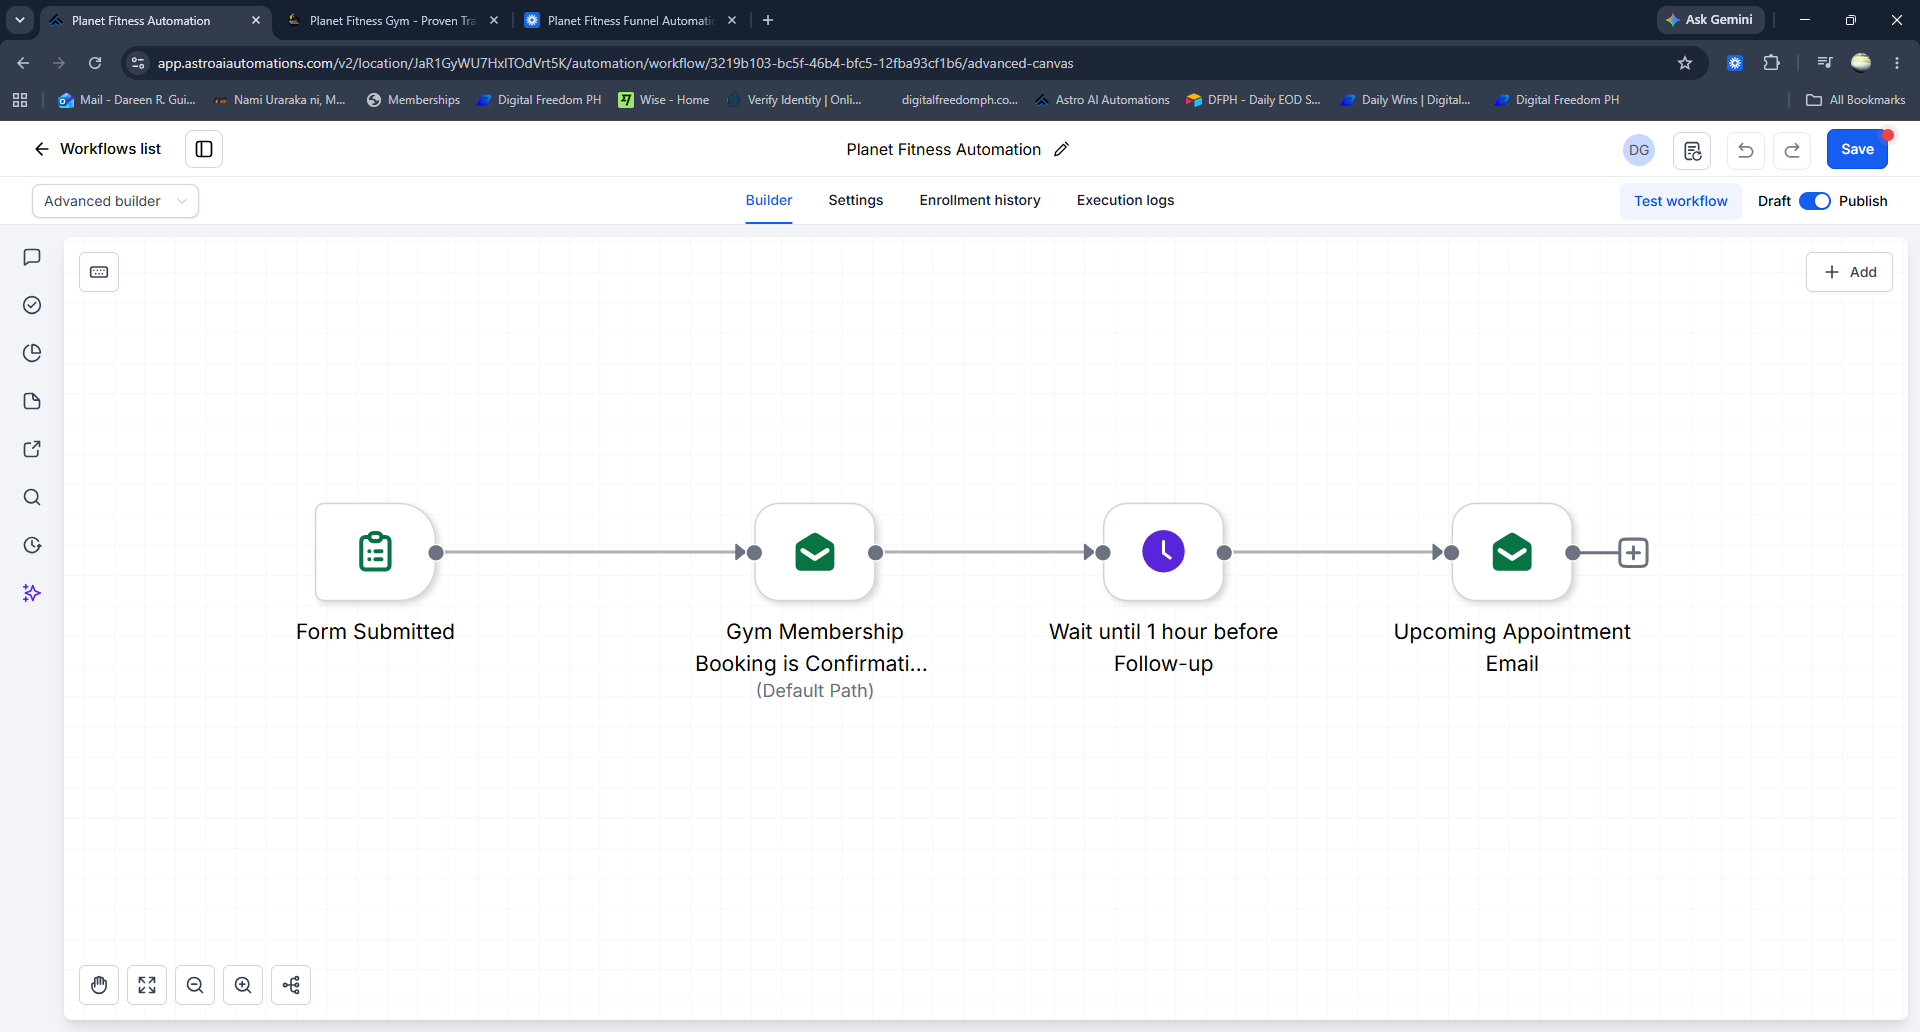This screenshot has height=1032, width=1920.
Task: Go back to Workflows list
Action: (97, 149)
